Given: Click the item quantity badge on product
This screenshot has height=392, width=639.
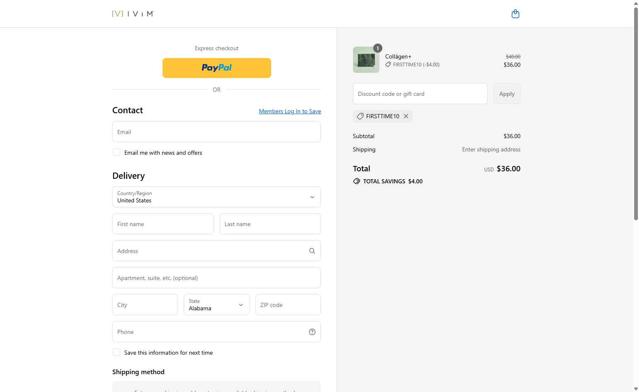Looking at the screenshot, I should 377,48.
